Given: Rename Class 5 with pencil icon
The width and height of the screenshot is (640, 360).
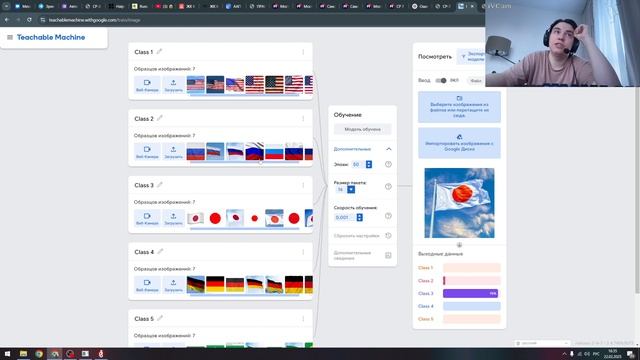Looking at the screenshot, I should [x=160, y=318].
